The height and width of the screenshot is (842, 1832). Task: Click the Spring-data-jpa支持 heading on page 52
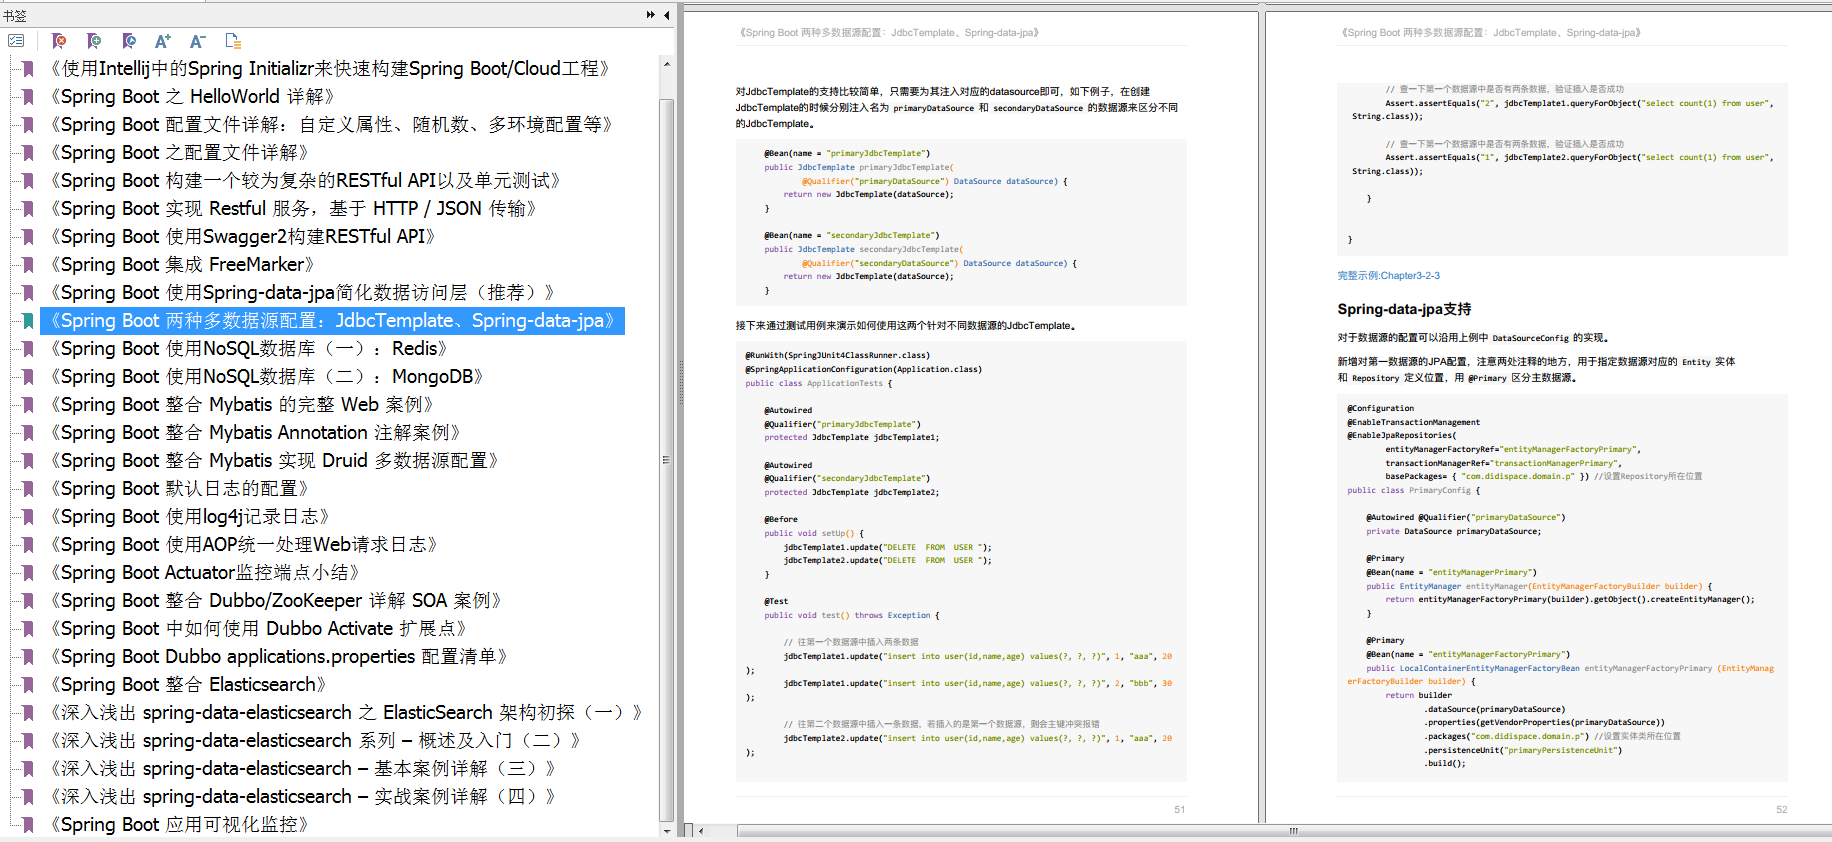click(1404, 310)
